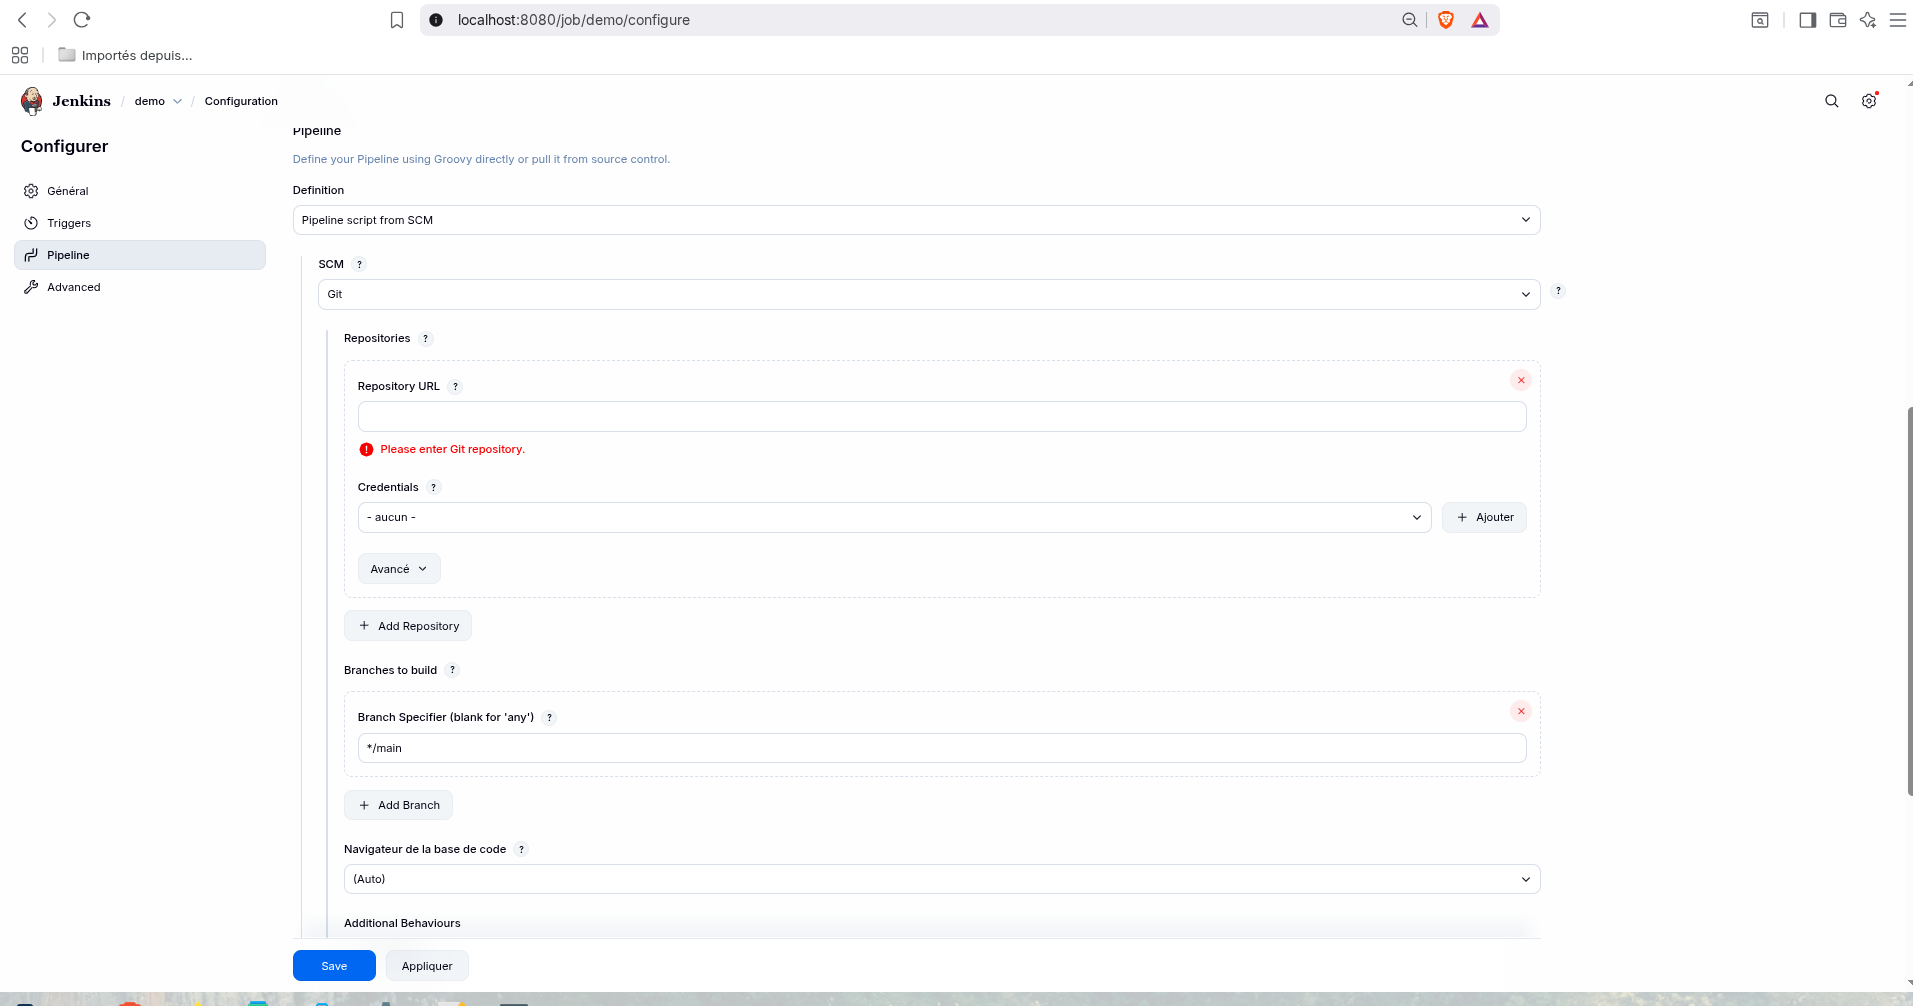Open browser hamburger menu
1913x1006 pixels.
1898,20
